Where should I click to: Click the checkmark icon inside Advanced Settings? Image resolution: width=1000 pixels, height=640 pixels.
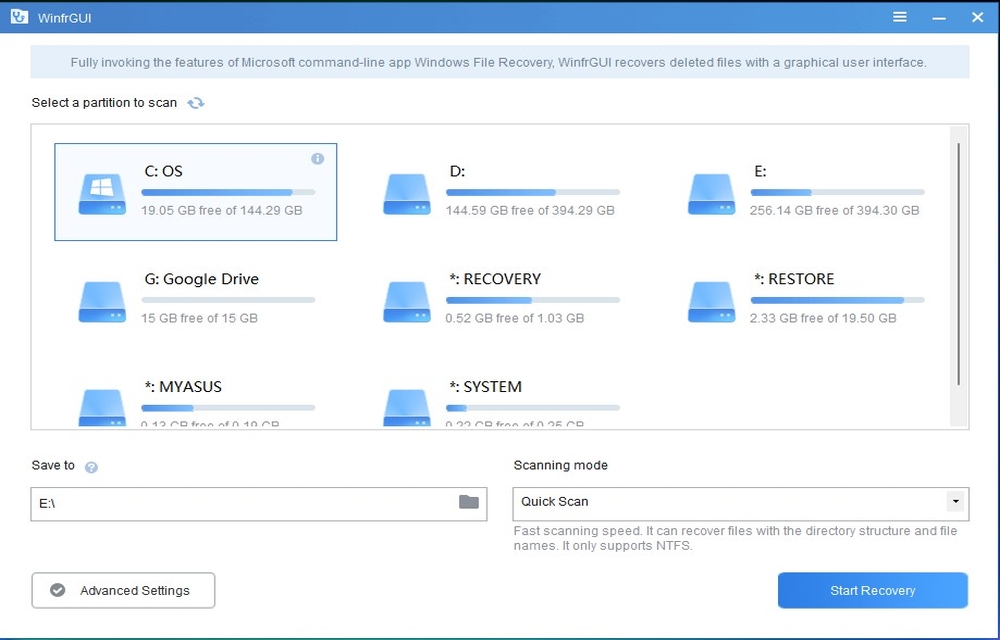[57, 590]
